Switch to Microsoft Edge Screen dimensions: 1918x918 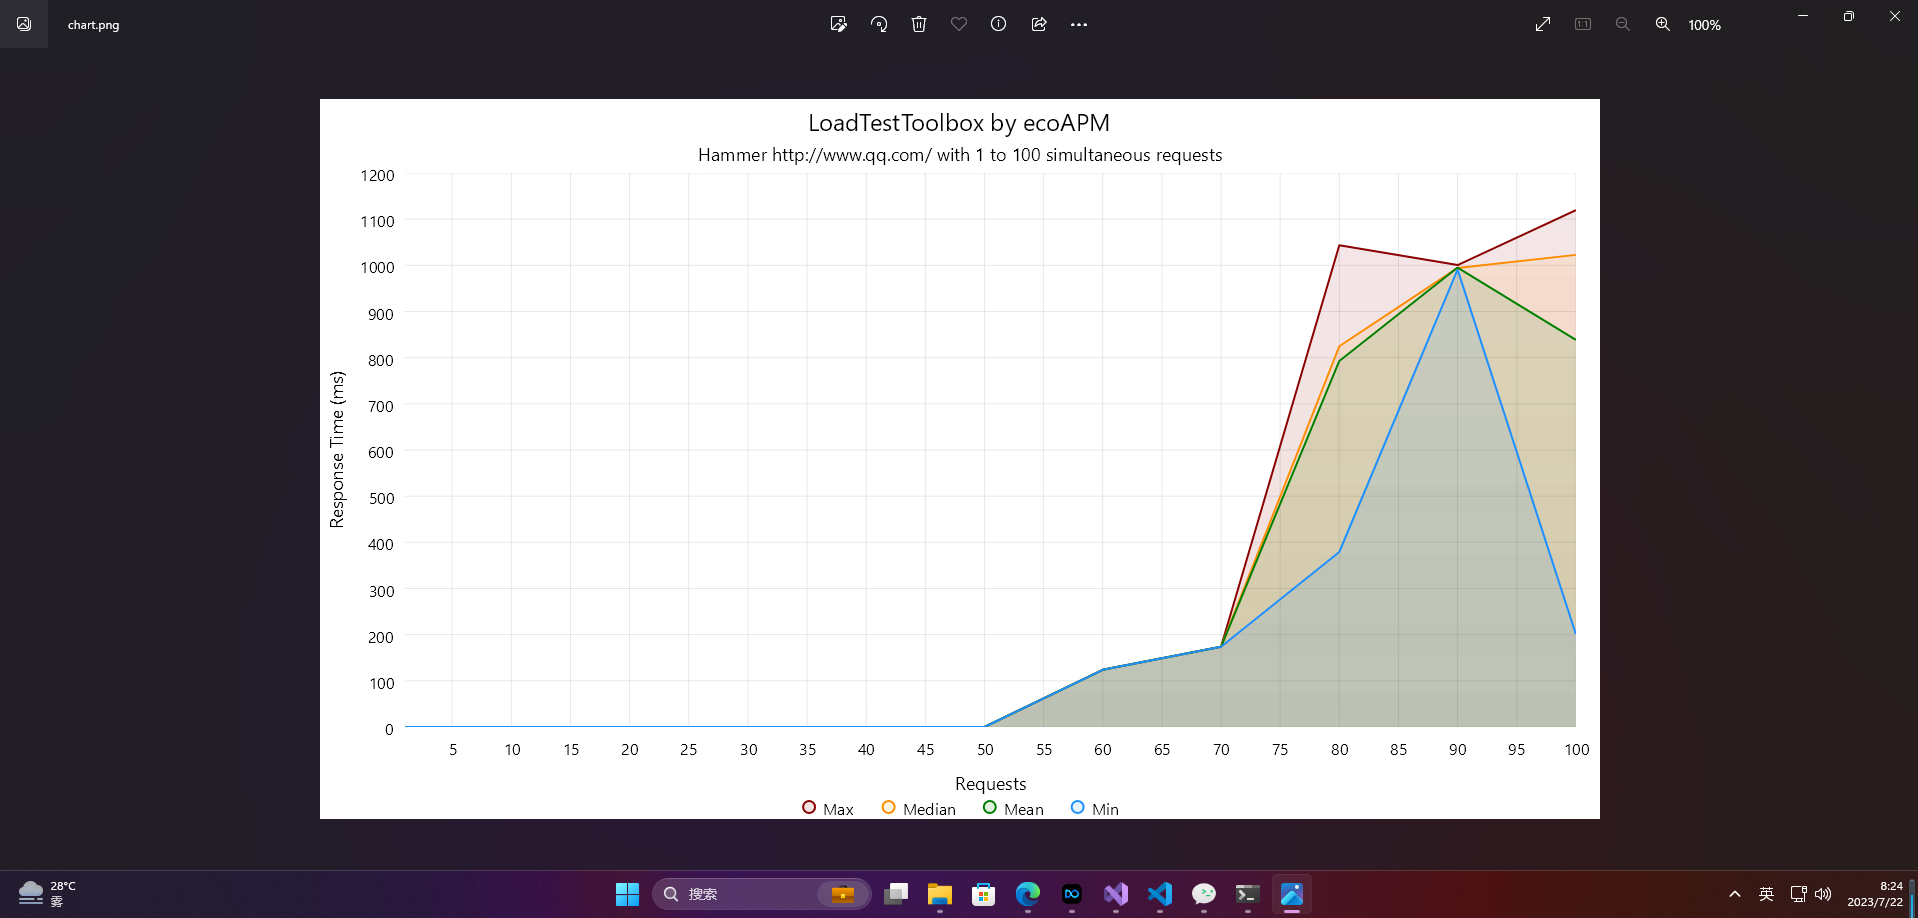1028,894
